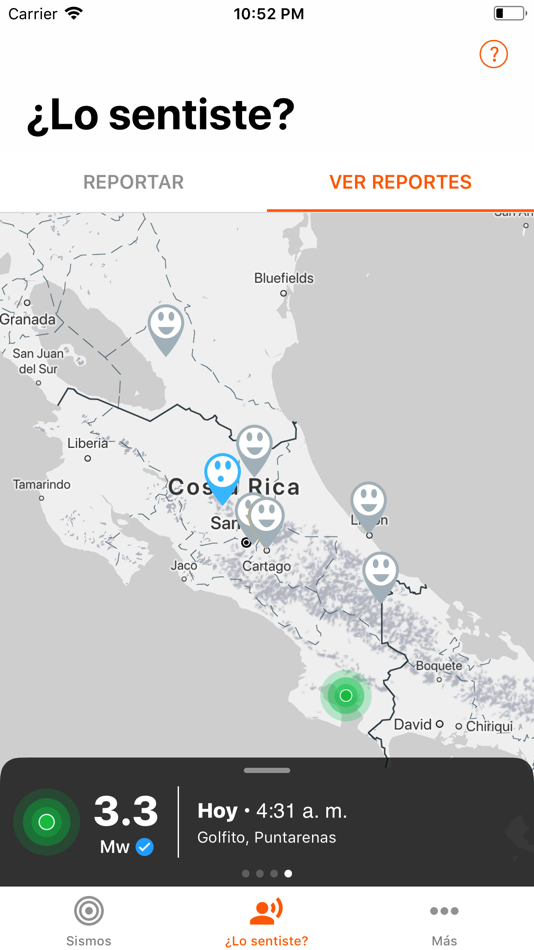Tap the drag handle of the earthquake card
This screenshot has height=950, width=534.
click(x=267, y=771)
